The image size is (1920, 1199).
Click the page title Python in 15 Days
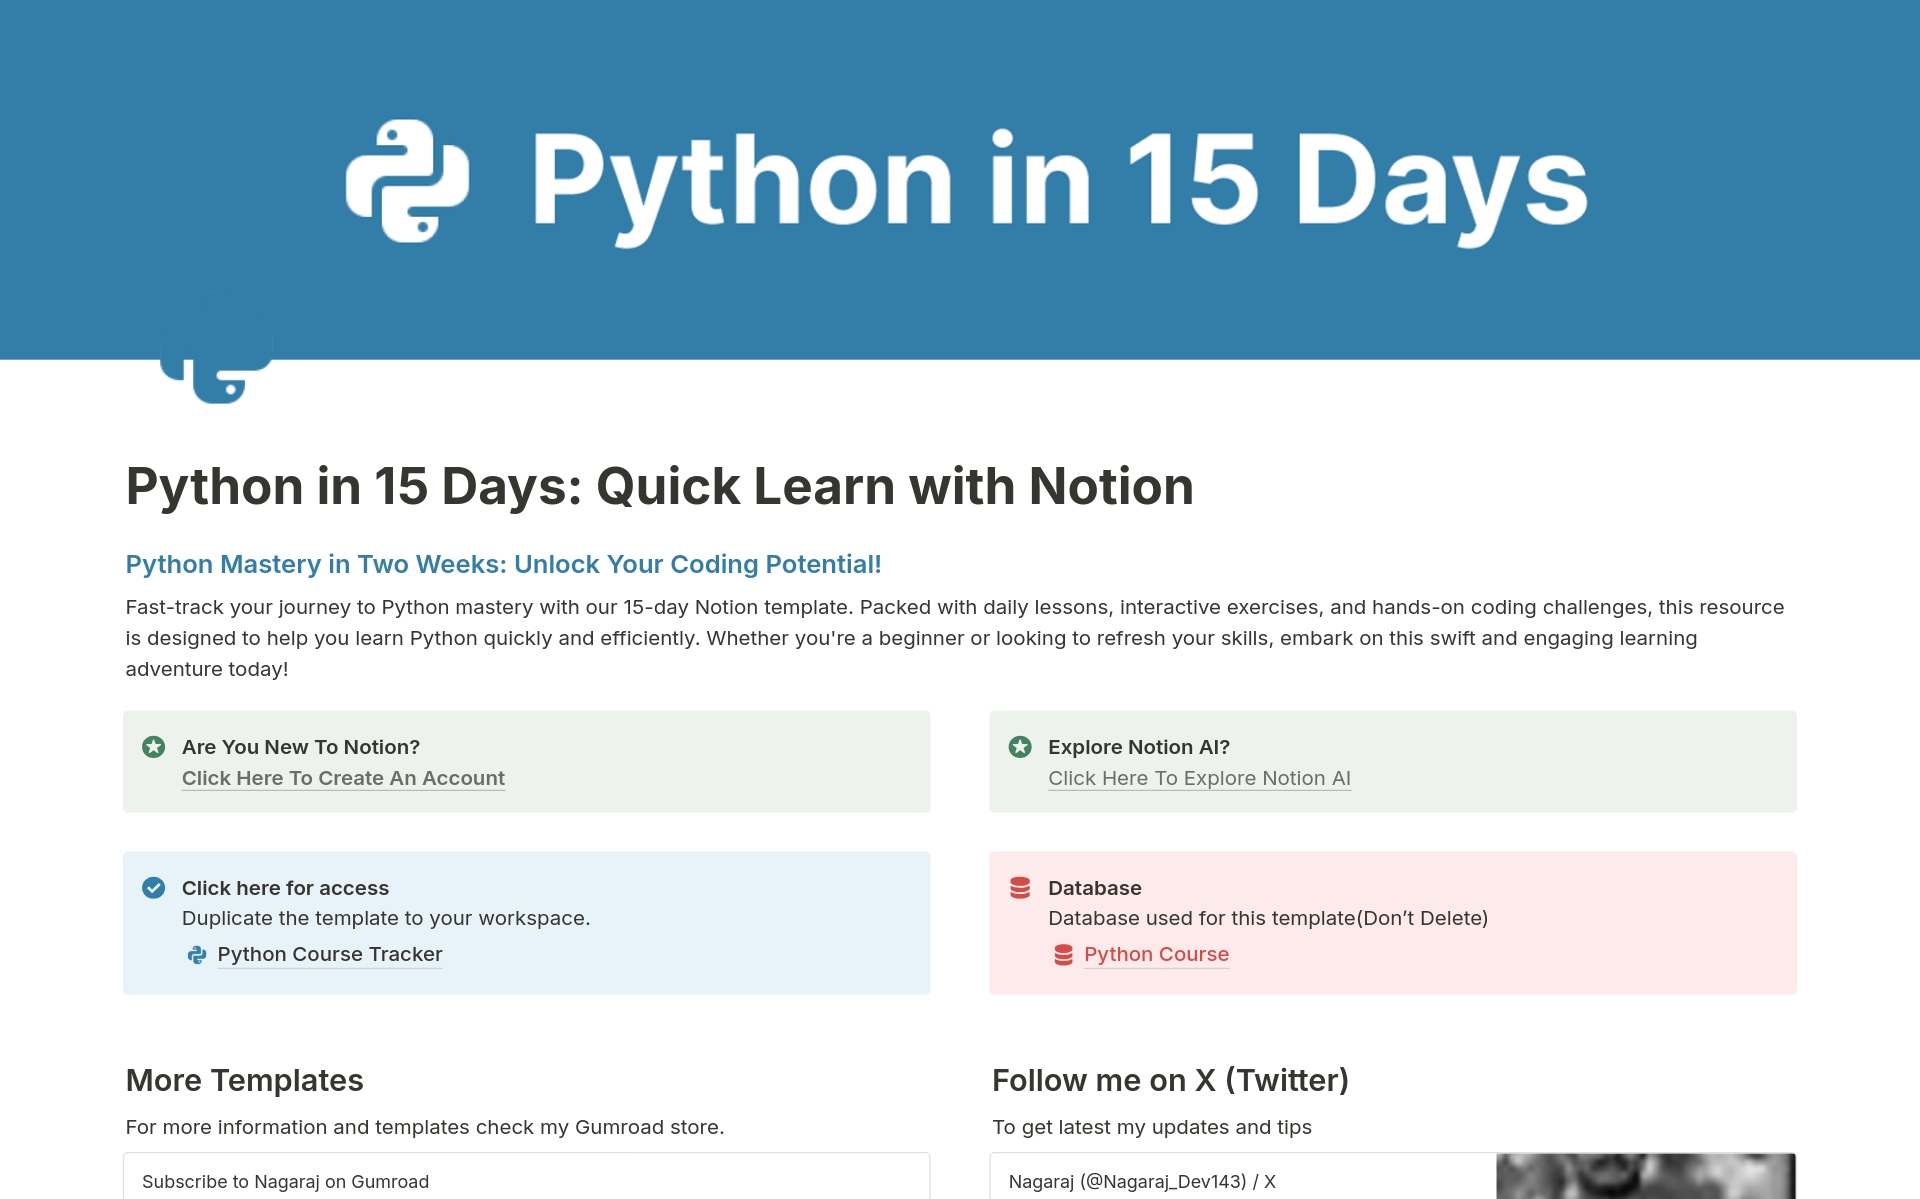pos(659,487)
